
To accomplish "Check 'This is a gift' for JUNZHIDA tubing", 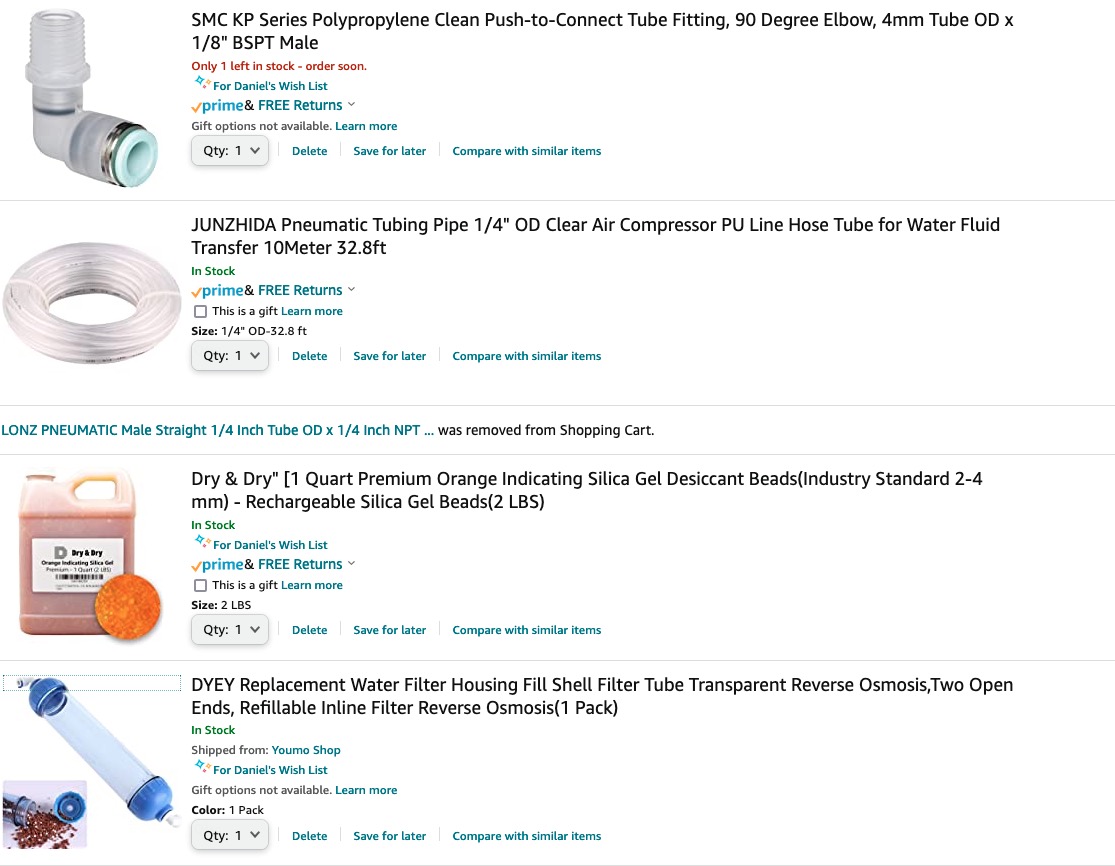I will (201, 311).
